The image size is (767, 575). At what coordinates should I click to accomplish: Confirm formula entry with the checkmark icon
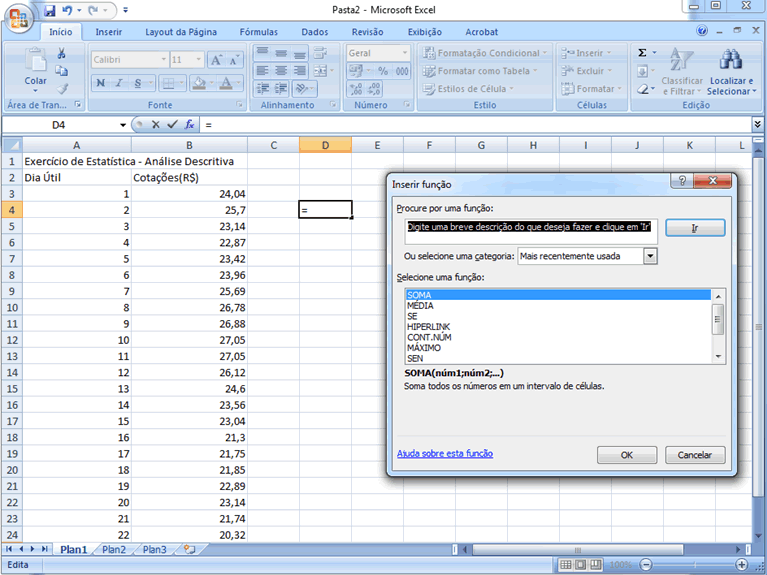pyautogui.click(x=172, y=125)
